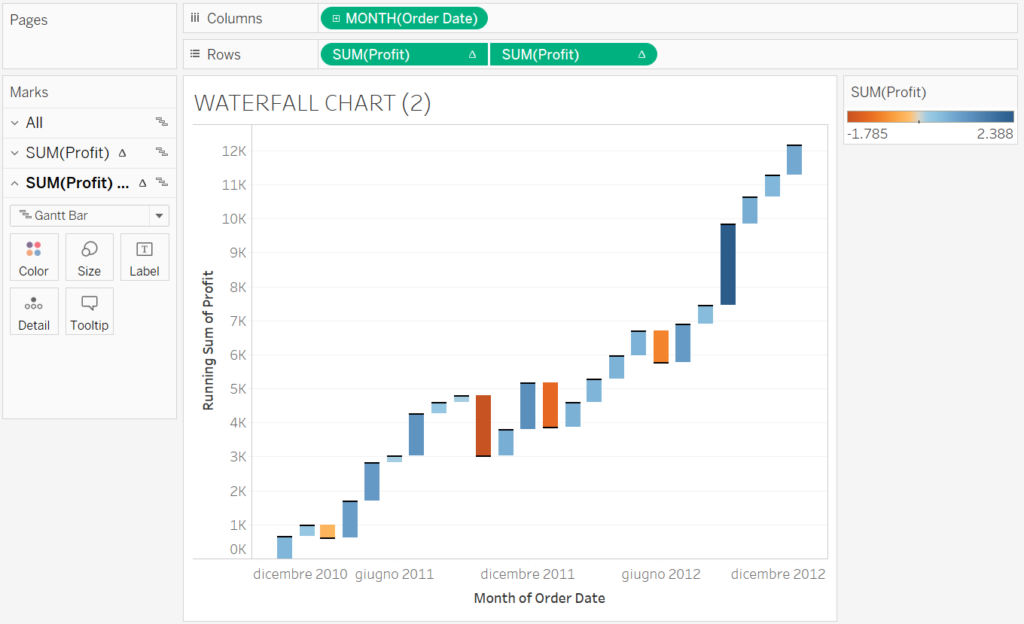Click the Rows shelf icon
Screen dimensions: 1024x624
click(x=194, y=54)
